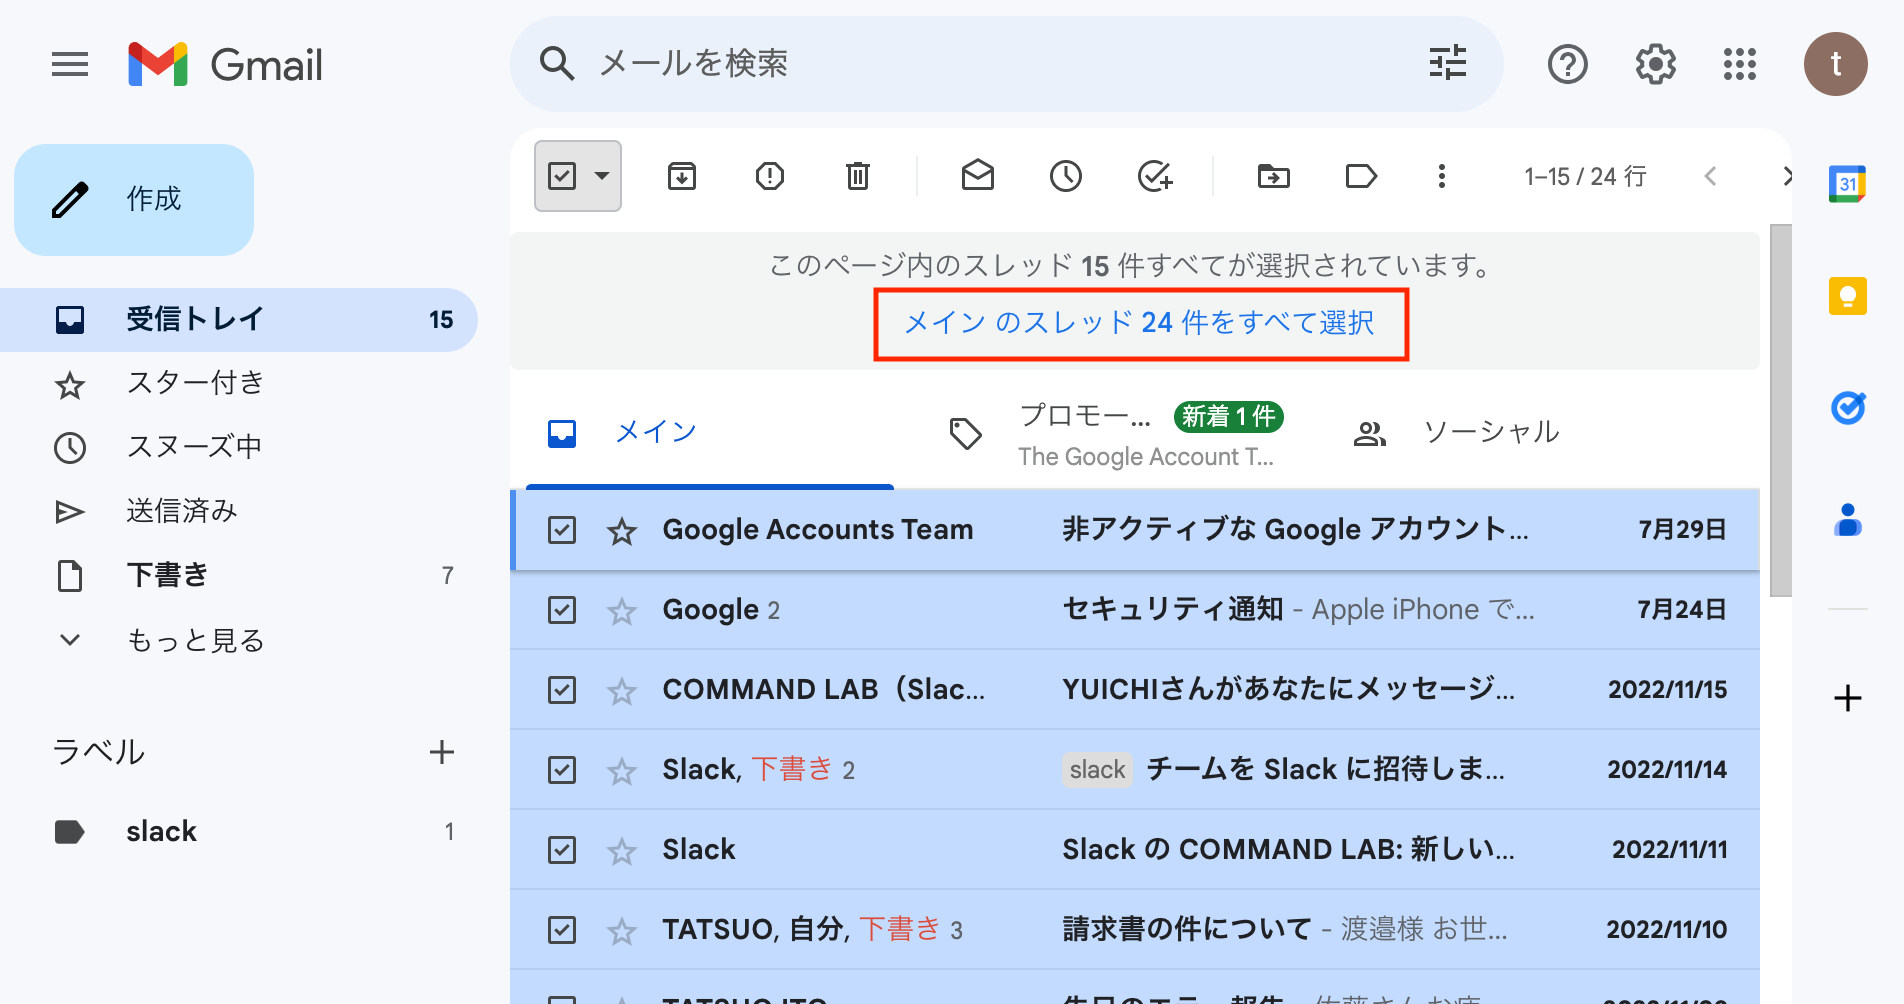The height and width of the screenshot is (1004, 1904).
Task: Open the 受信トレイ folder
Action: (x=240, y=320)
